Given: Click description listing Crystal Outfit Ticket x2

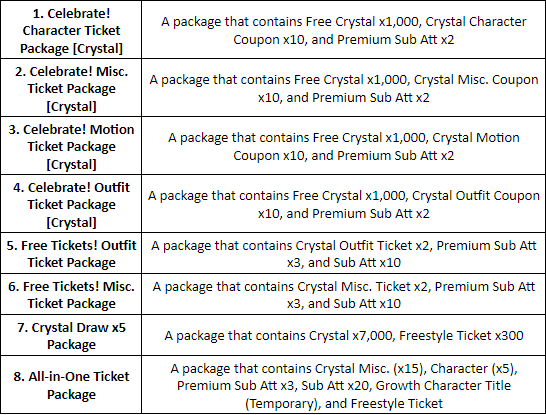Looking at the screenshot, I should point(344,254).
